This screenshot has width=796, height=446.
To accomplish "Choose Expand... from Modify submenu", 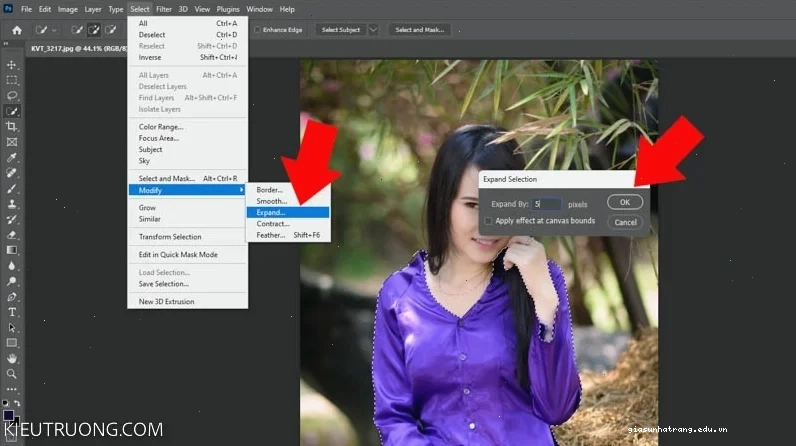I will (x=288, y=213).
